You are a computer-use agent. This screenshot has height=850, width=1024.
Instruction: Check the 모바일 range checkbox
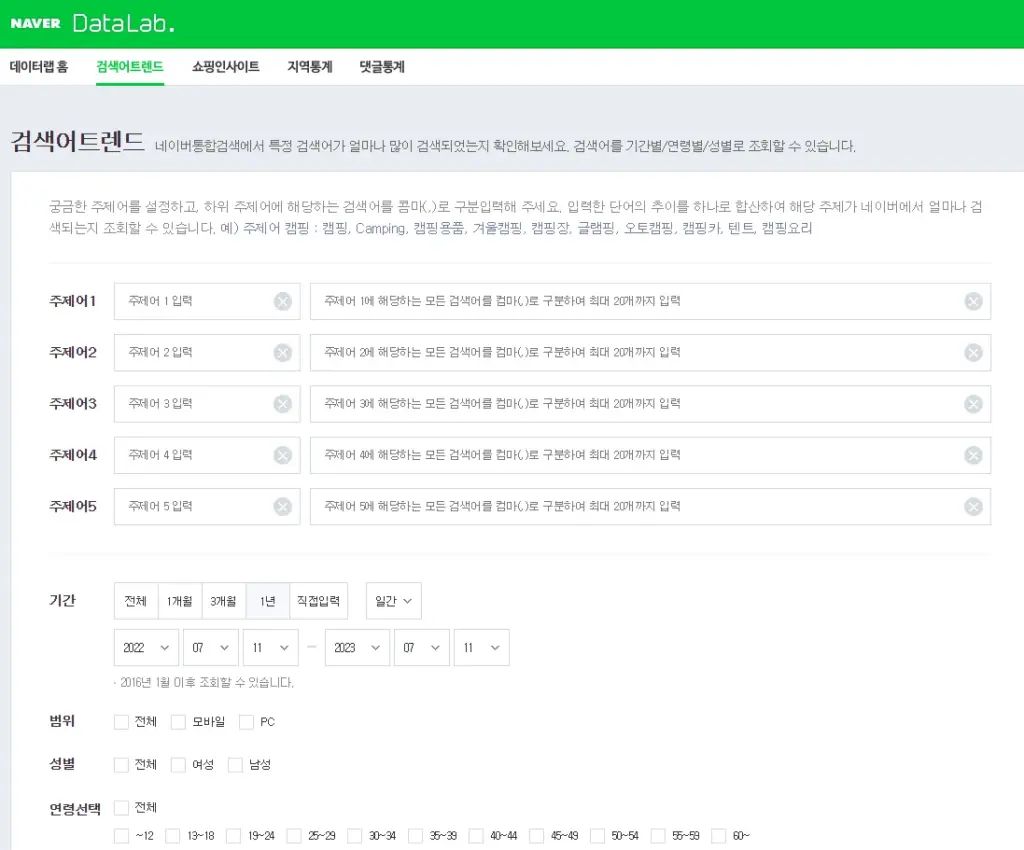coord(178,722)
